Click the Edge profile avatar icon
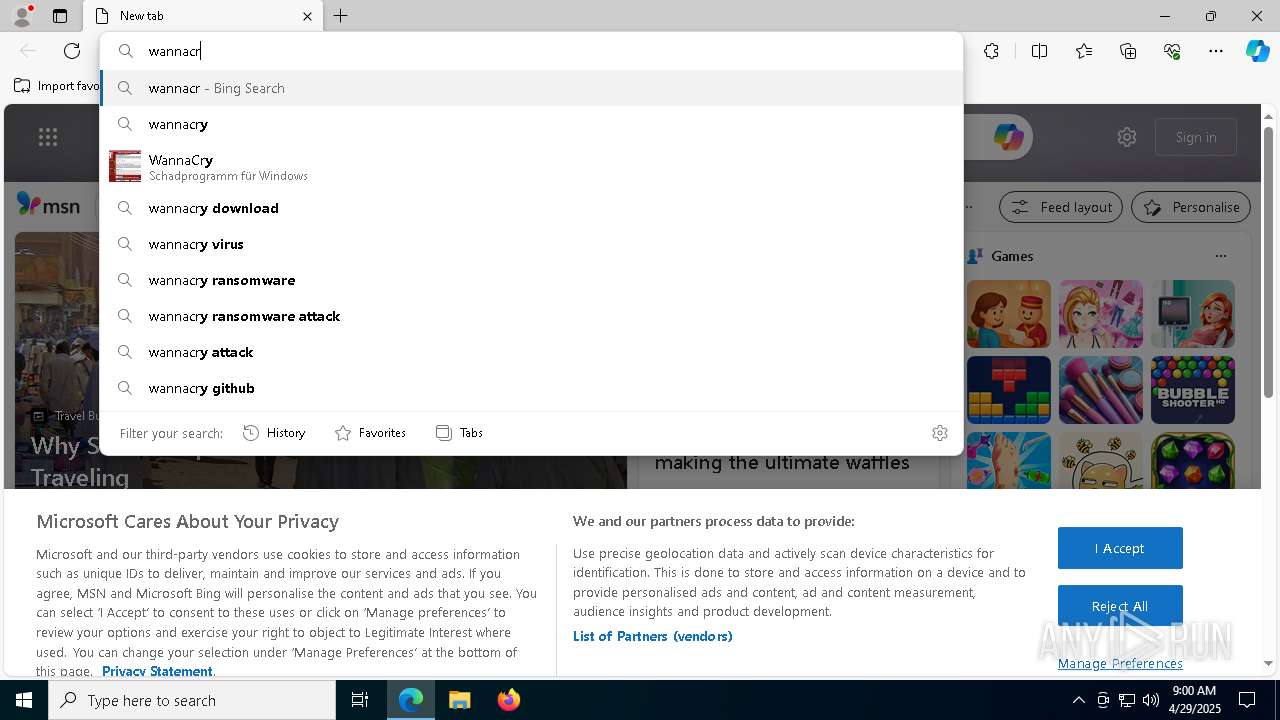 coord(21,16)
